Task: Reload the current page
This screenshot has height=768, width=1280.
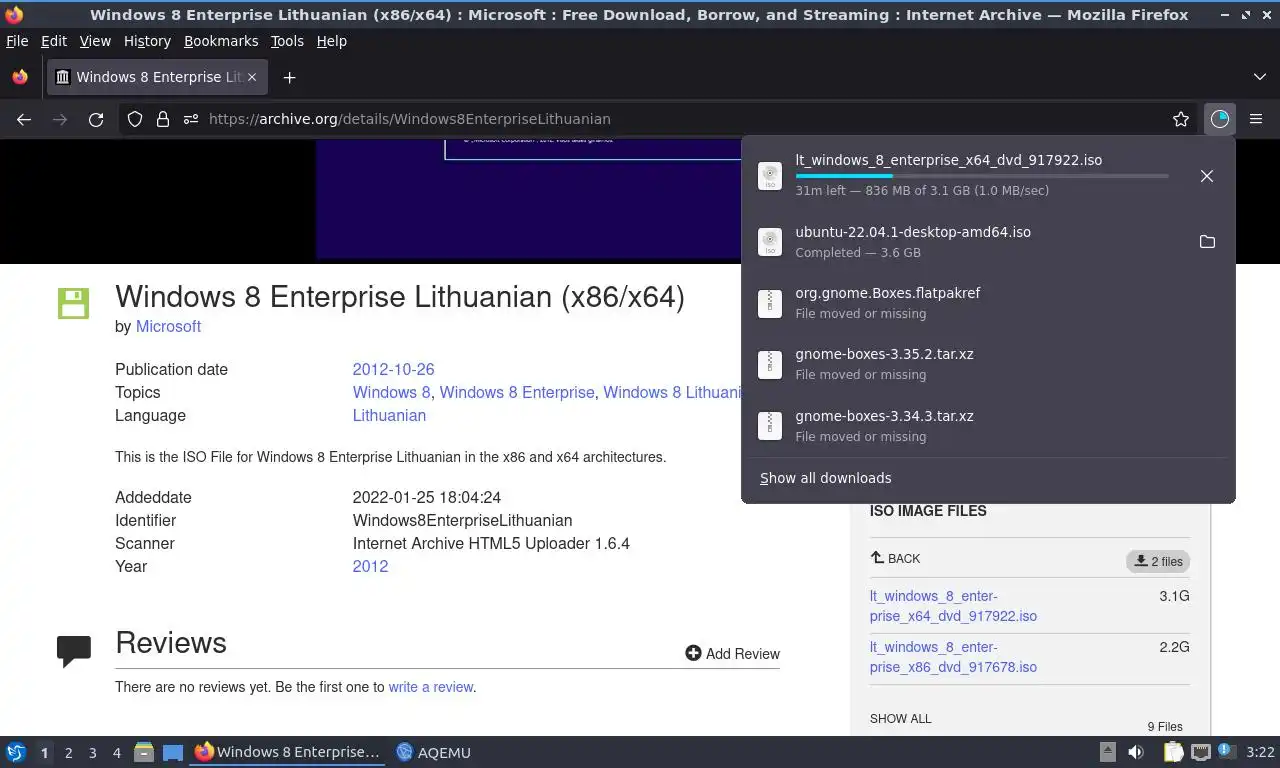Action: click(96, 119)
